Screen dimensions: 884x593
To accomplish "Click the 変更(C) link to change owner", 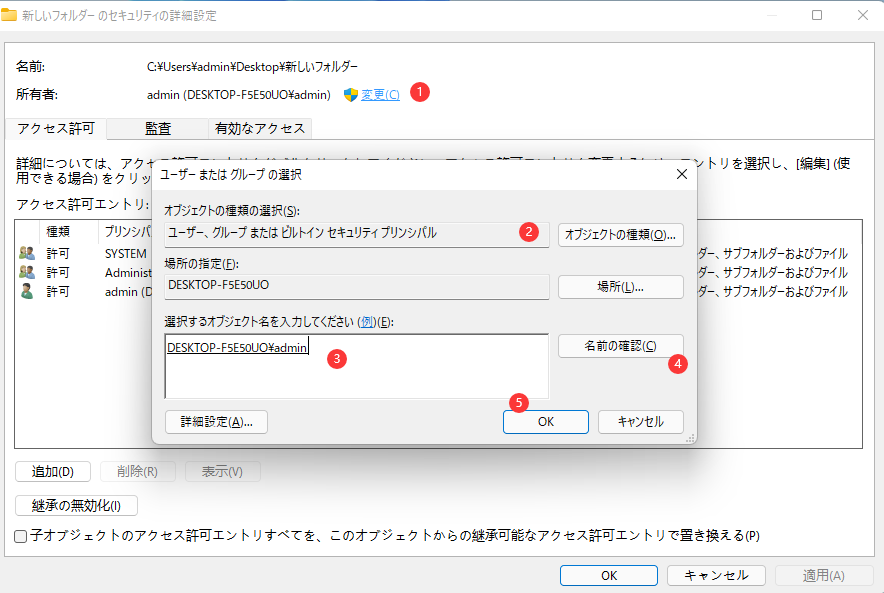I will (378, 92).
